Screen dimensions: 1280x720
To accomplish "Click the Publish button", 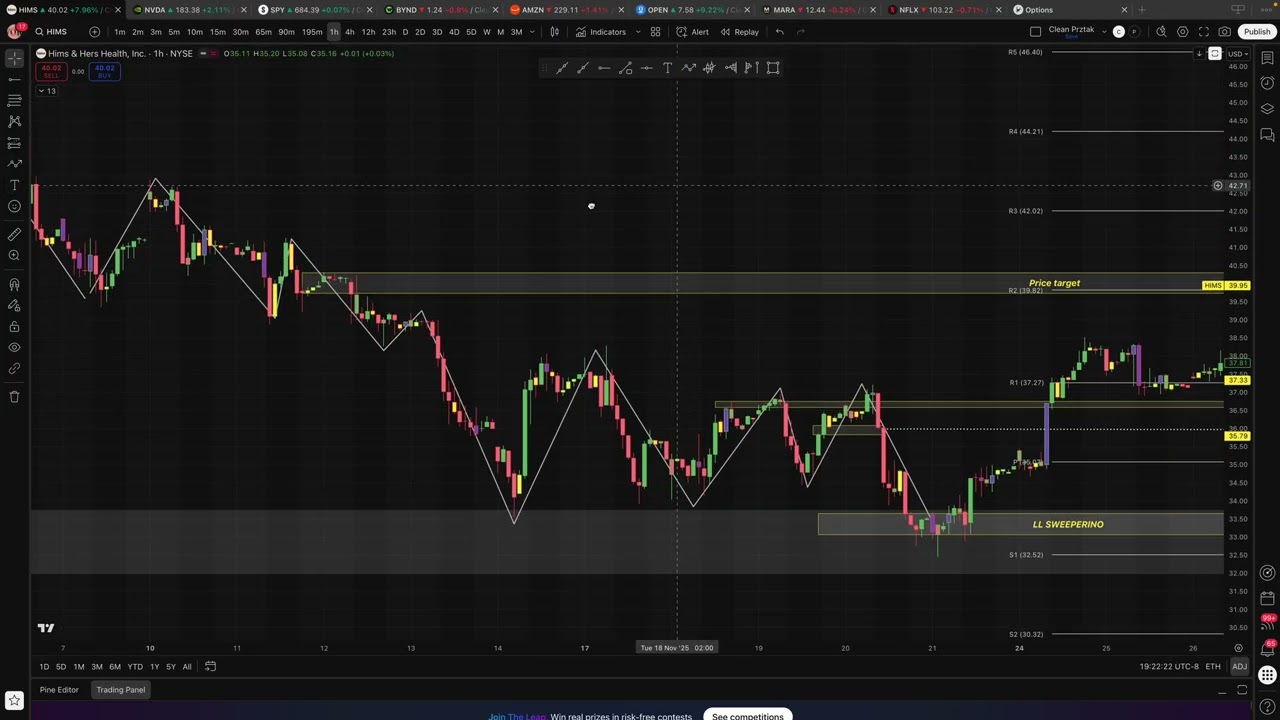I will pos(1257,32).
